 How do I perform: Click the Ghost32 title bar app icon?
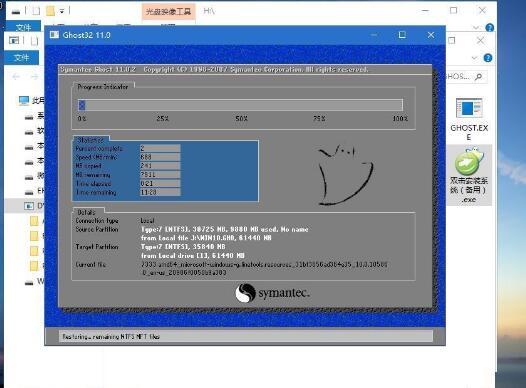[x=54, y=35]
